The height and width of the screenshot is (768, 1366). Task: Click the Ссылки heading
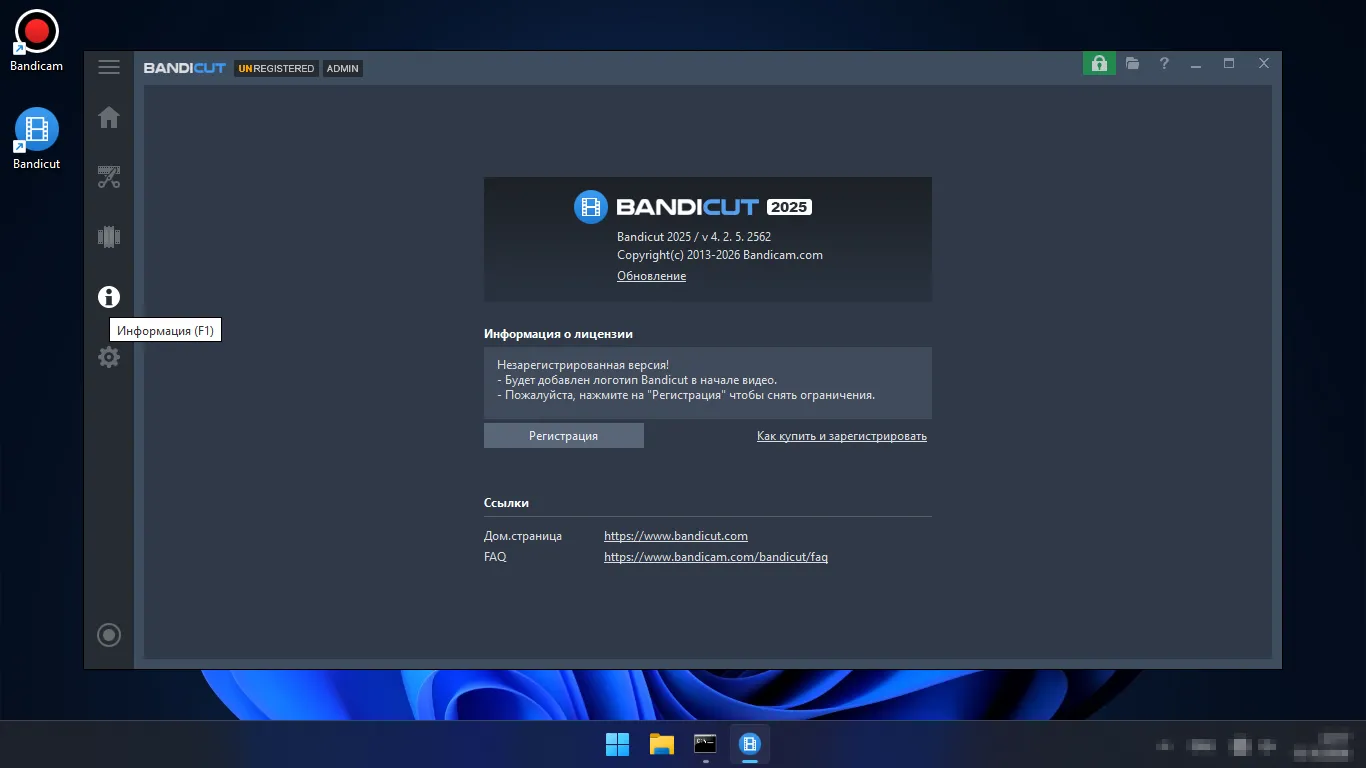click(506, 503)
